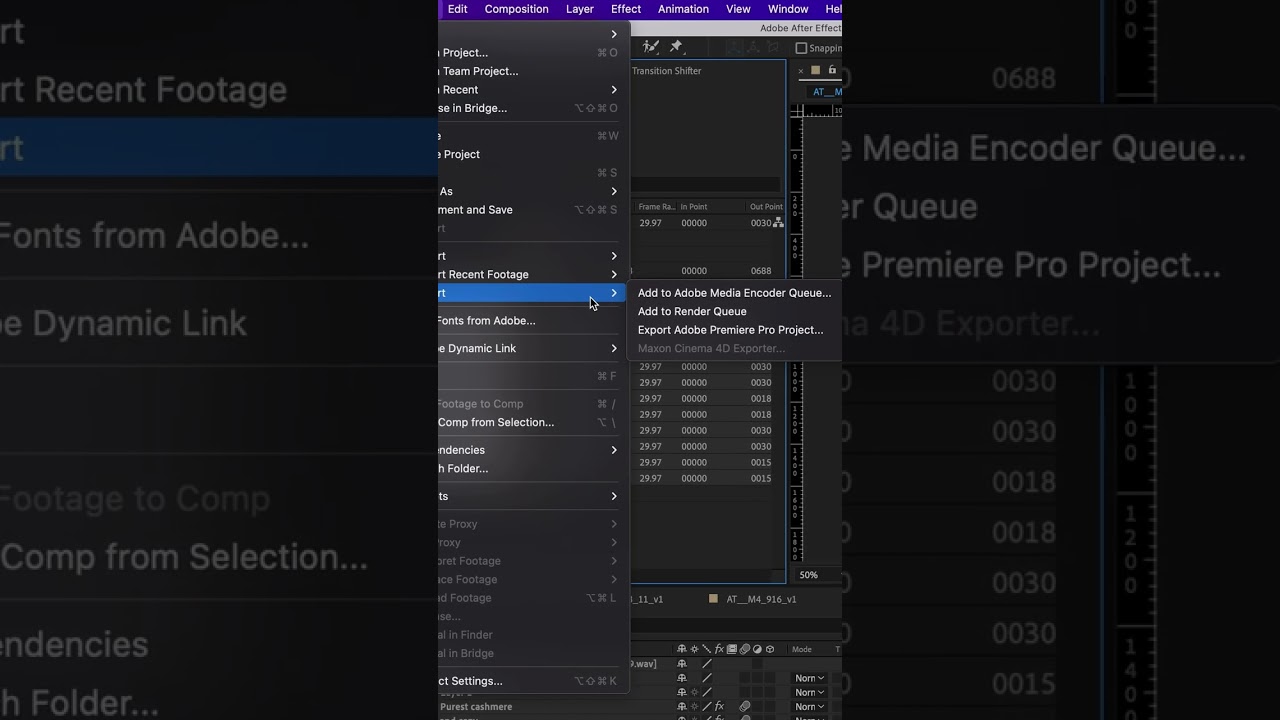Open the Layer menu
This screenshot has height=720, width=1280.
(x=580, y=9)
